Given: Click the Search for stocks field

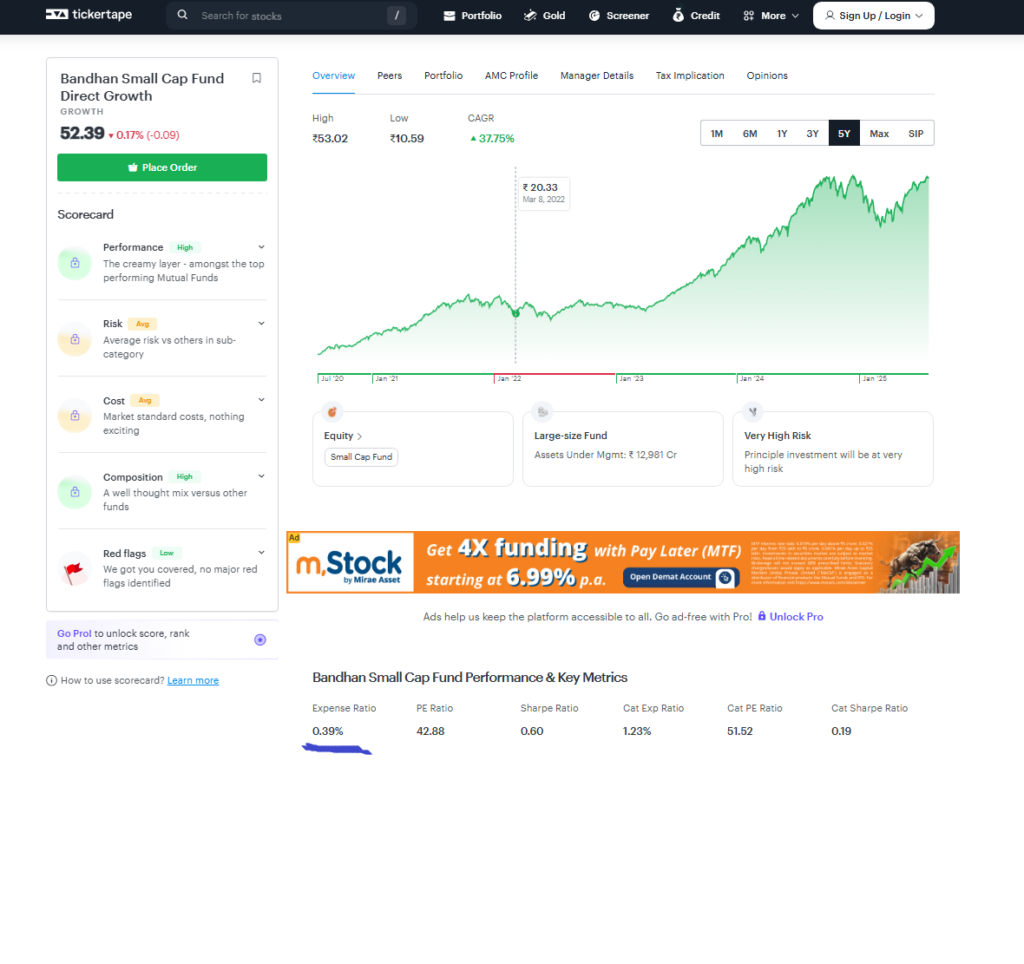Looking at the screenshot, I should (291, 15).
